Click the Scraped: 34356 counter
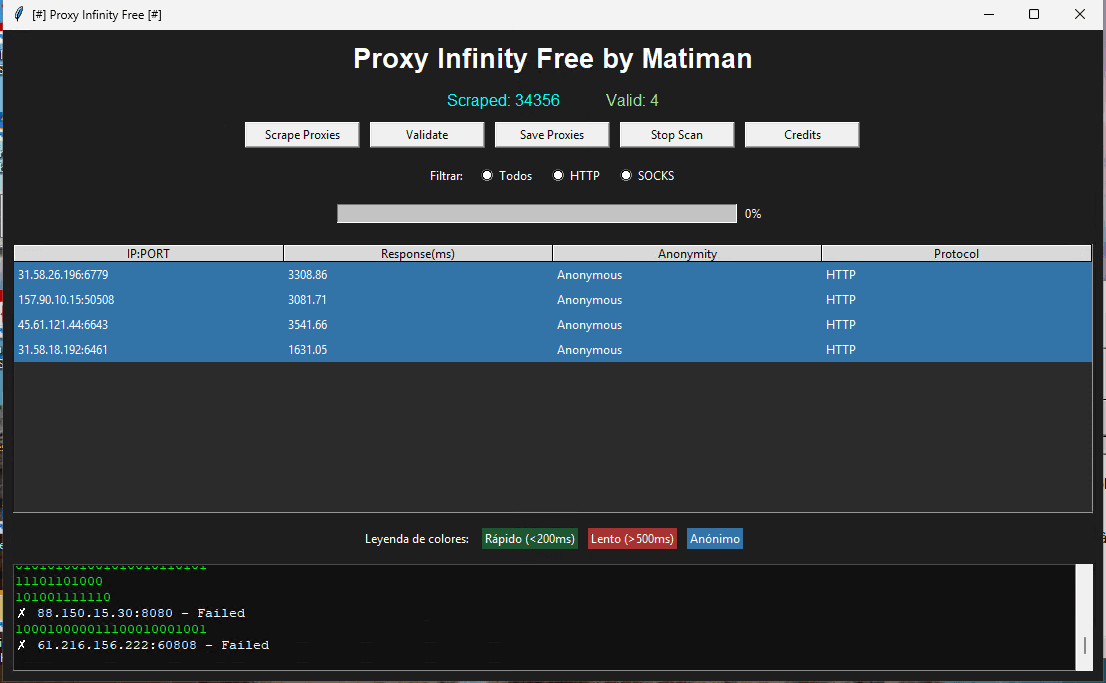The height and width of the screenshot is (683, 1106). coord(503,100)
